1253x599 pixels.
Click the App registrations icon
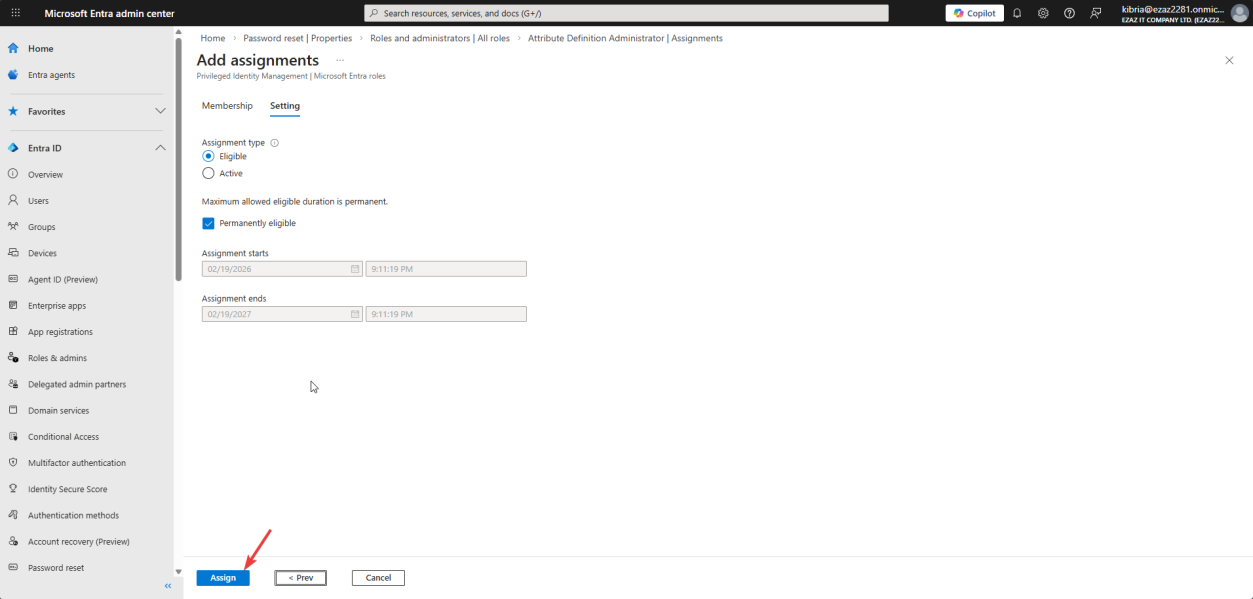(13, 332)
